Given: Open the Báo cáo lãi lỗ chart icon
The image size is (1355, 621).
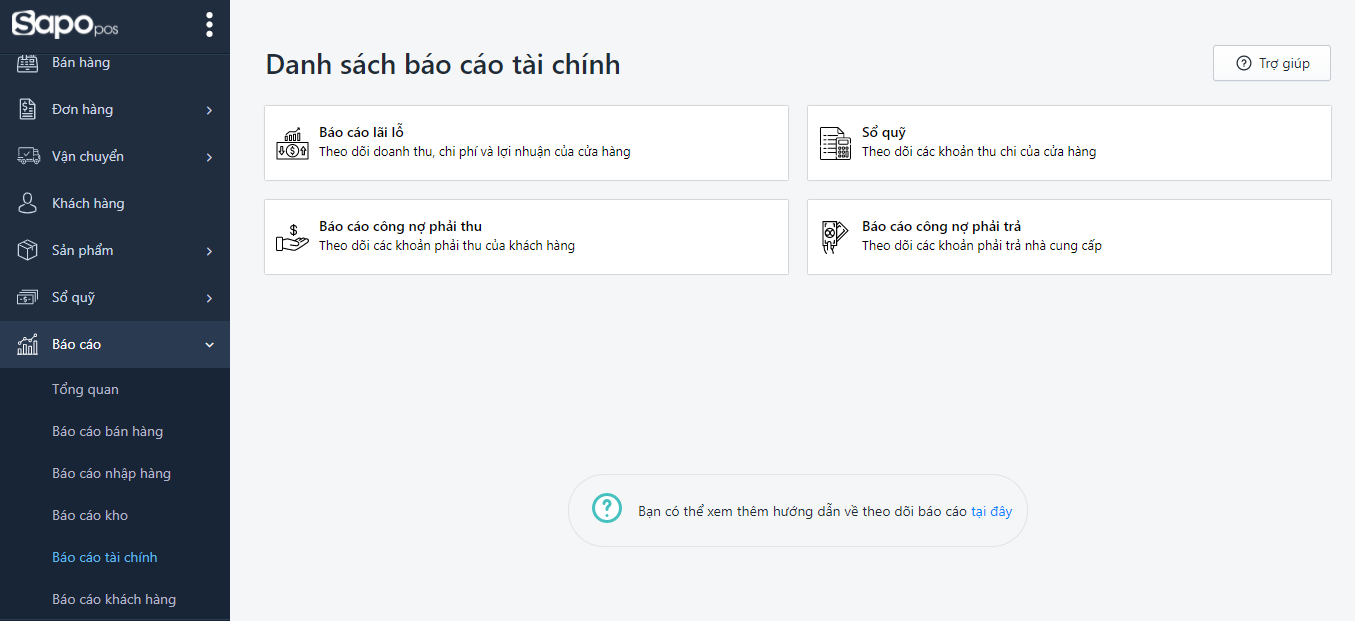Looking at the screenshot, I should tap(291, 142).
